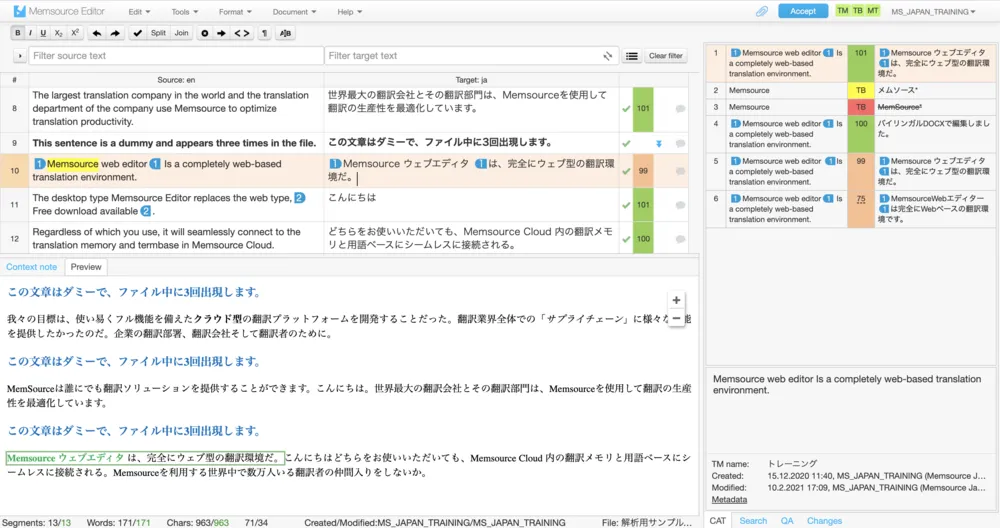The height and width of the screenshot is (528, 1000).
Task: Toggle the MT indicator
Action: (872, 11)
